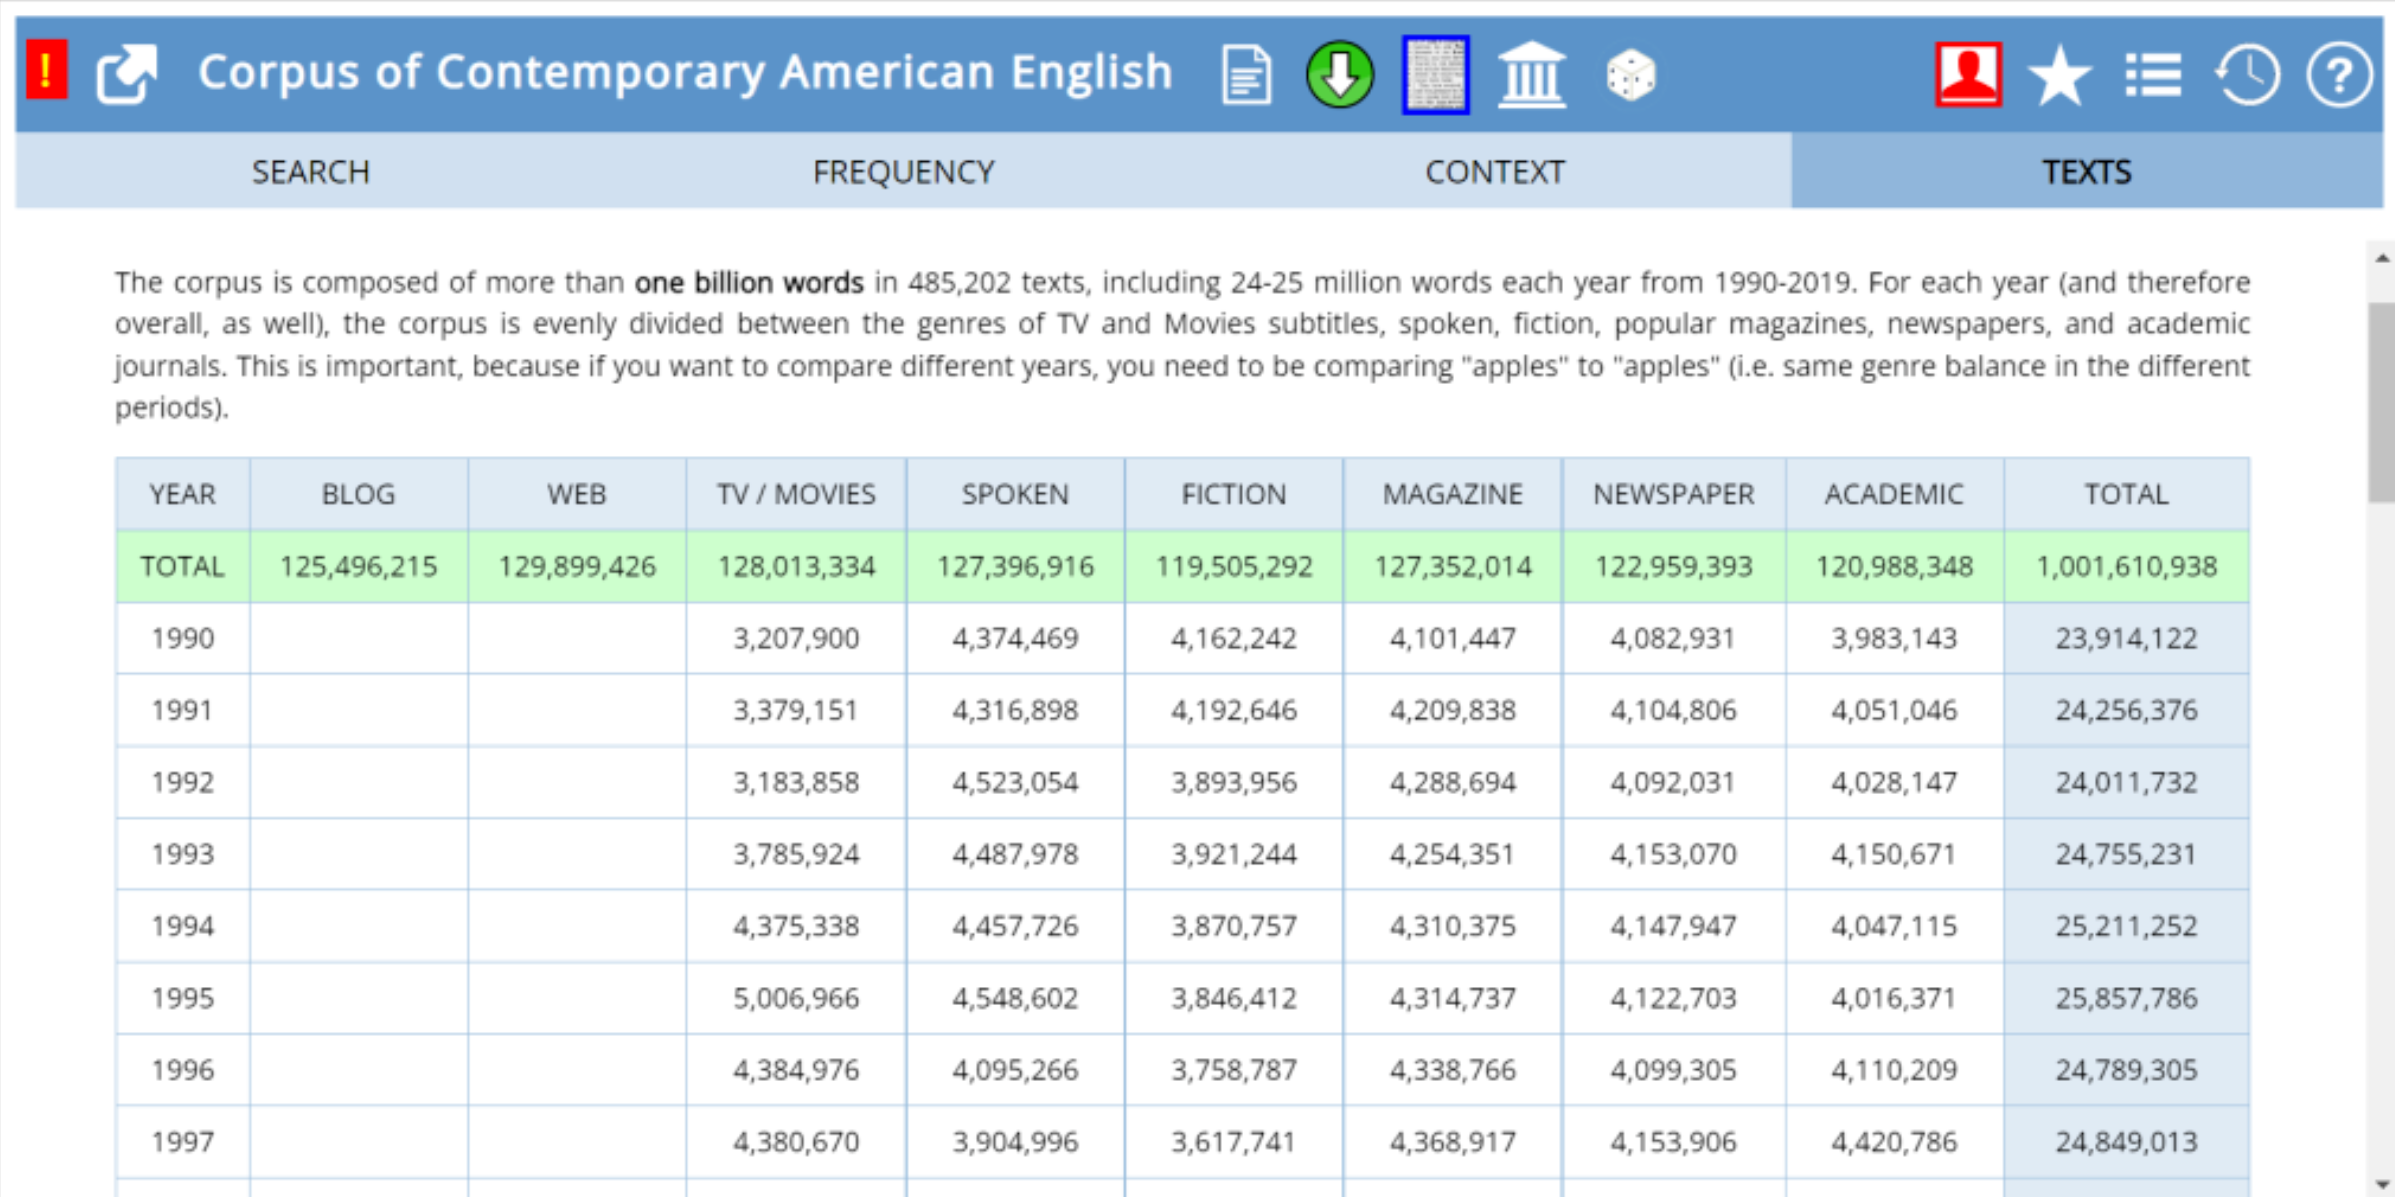Viewport: 2395px width, 1197px height.
Task: Click the 1997 year row label
Action: point(182,1143)
